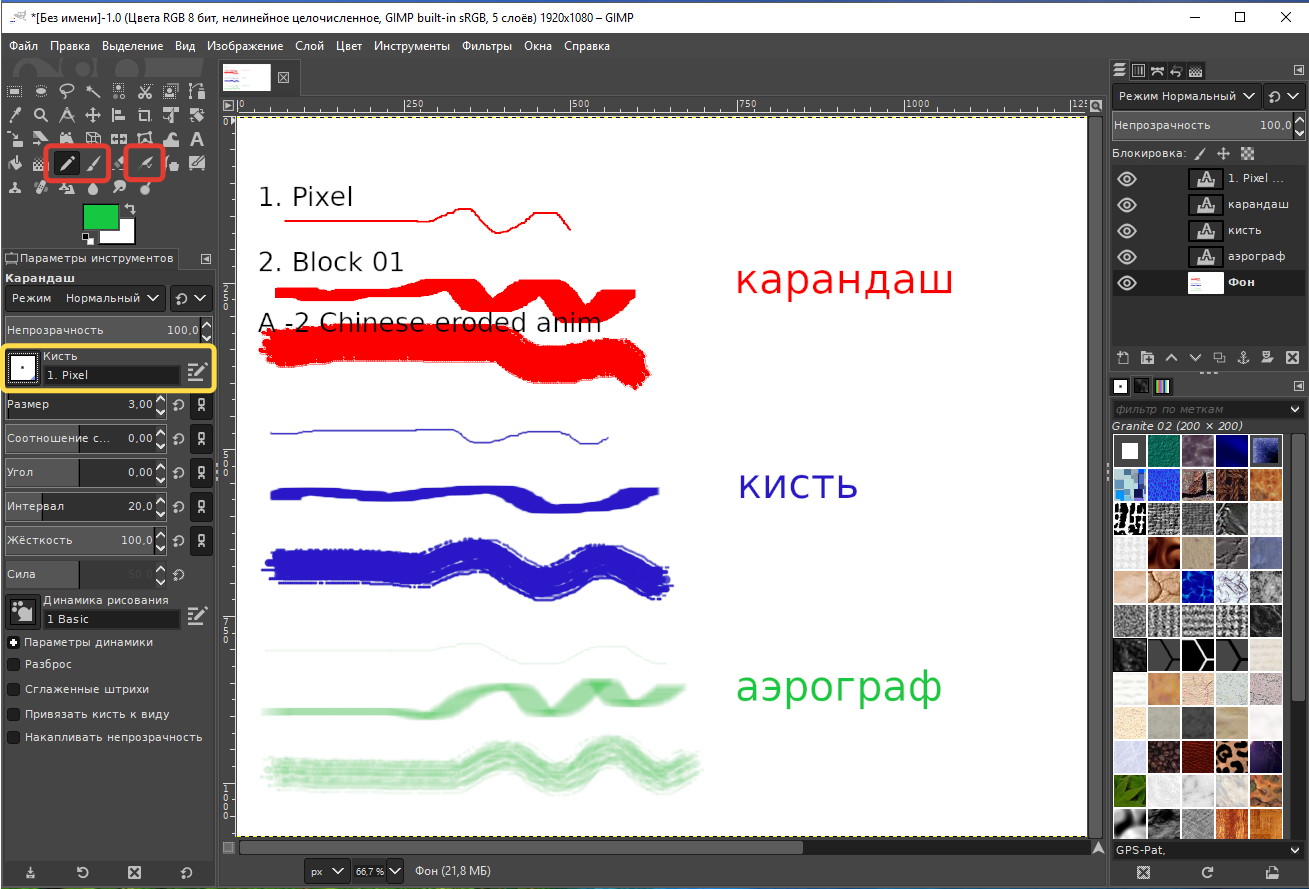The width and height of the screenshot is (1309, 889).
Task: Expand Параметры динамики section
Action: coord(14,642)
